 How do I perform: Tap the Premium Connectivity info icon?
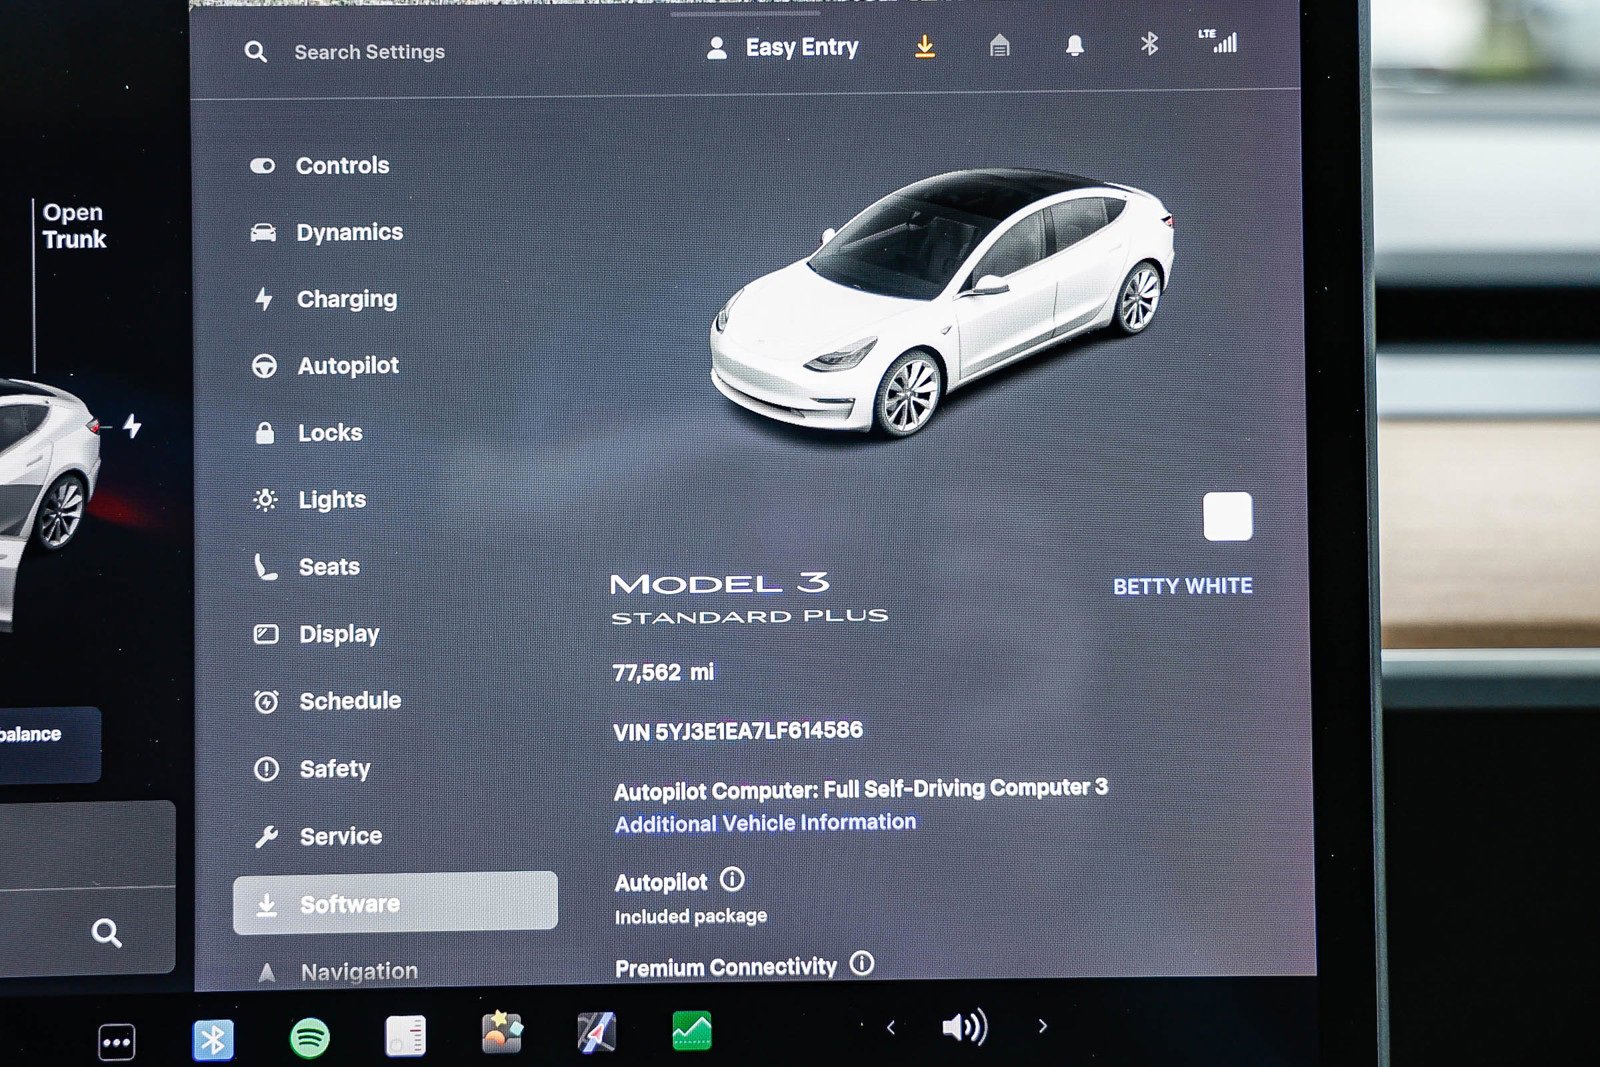pos(860,963)
